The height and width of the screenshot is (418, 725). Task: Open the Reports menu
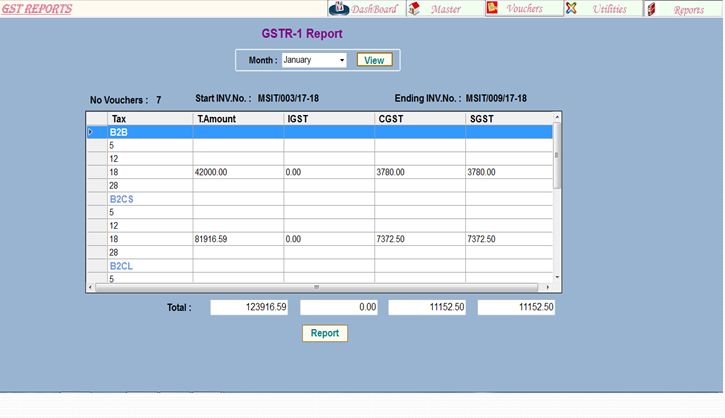coord(682,8)
